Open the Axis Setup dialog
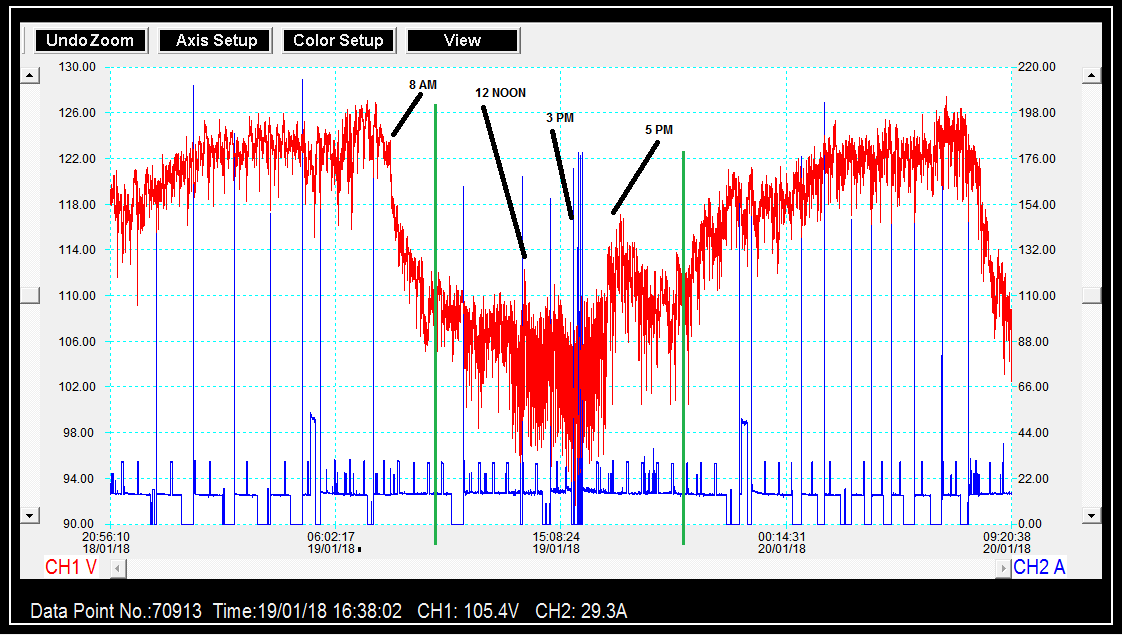The height and width of the screenshot is (635, 1122). click(x=216, y=41)
